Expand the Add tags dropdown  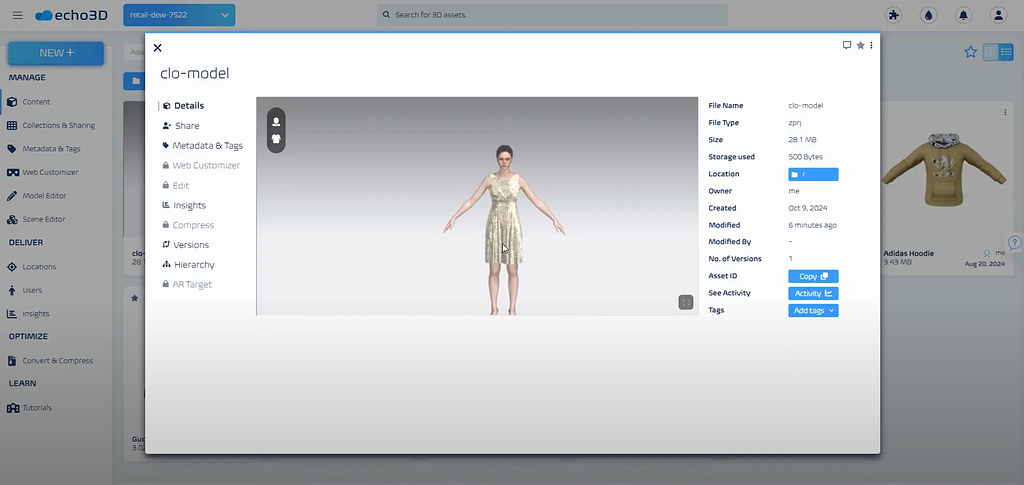(x=813, y=311)
